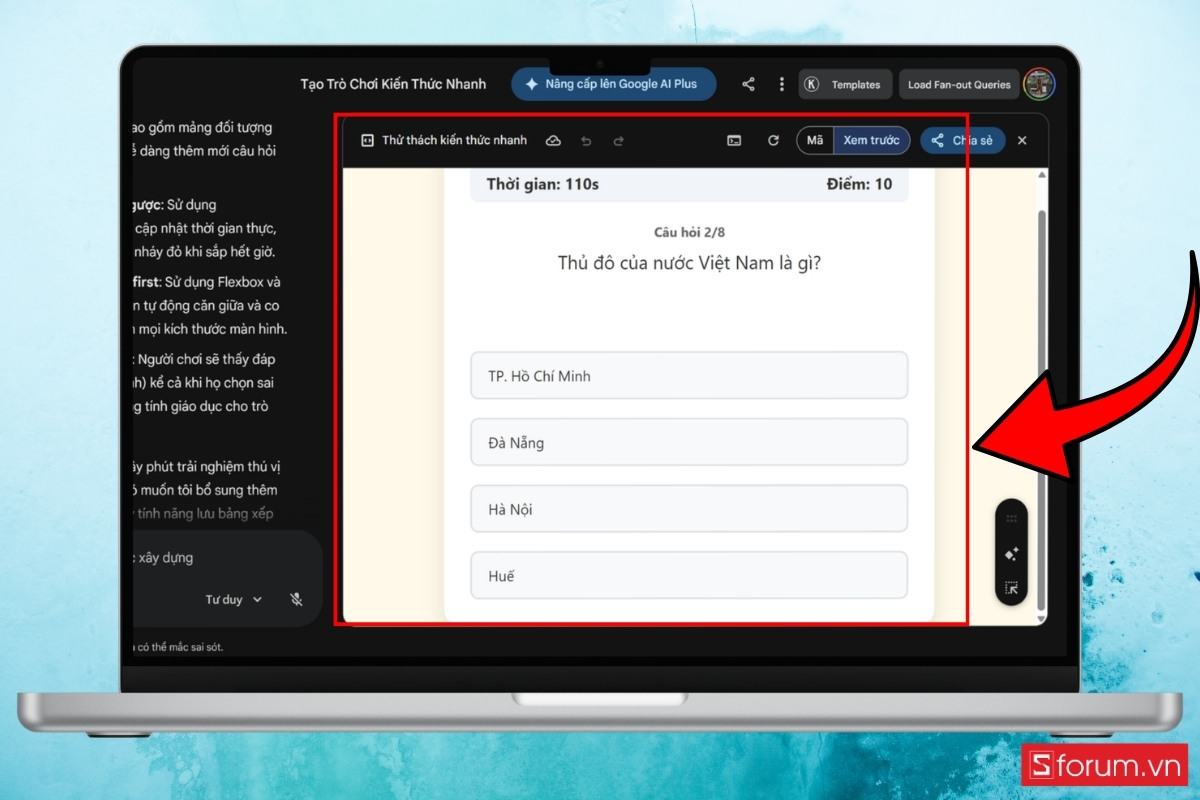Click the canvas title Thử thách kiến thức nhanh
1200x800 pixels.
(x=454, y=141)
